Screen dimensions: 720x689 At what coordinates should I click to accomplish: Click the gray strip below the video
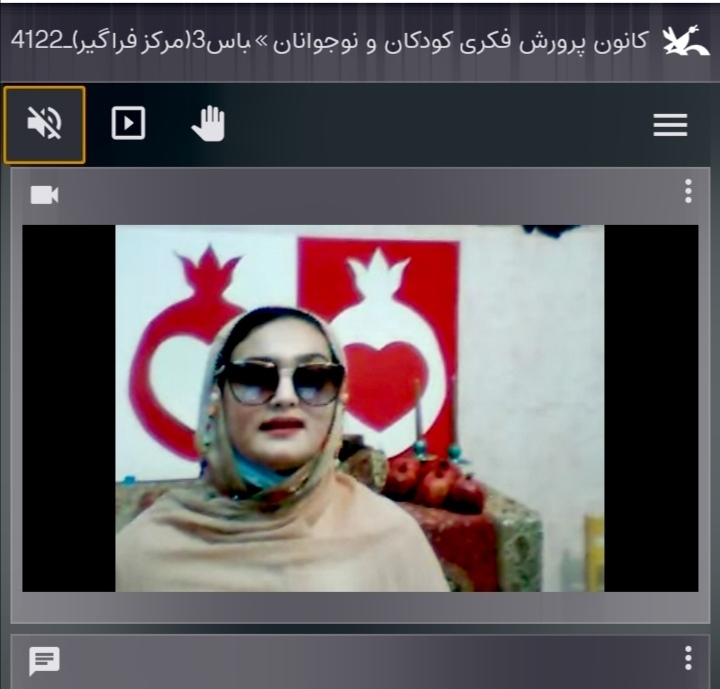pos(360,607)
